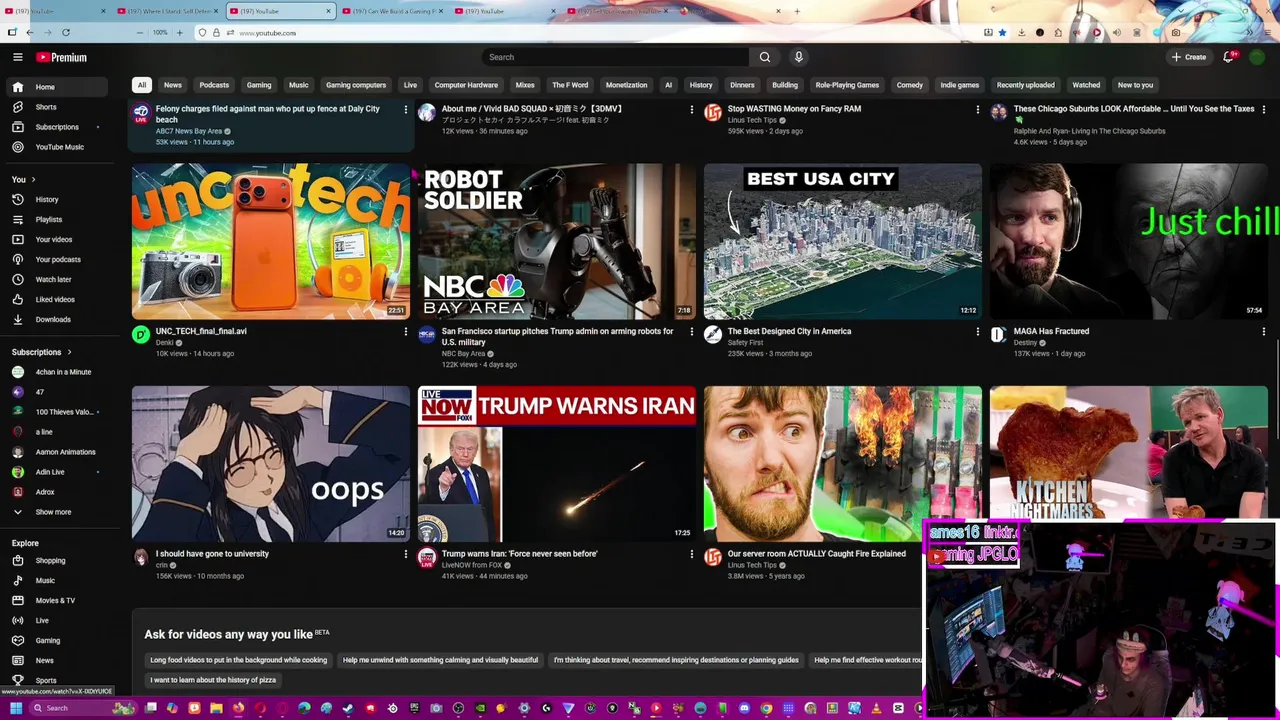Open options menu for UNC_TECH_final.avi
Viewport: 1280px width, 720px height.
[405, 331]
